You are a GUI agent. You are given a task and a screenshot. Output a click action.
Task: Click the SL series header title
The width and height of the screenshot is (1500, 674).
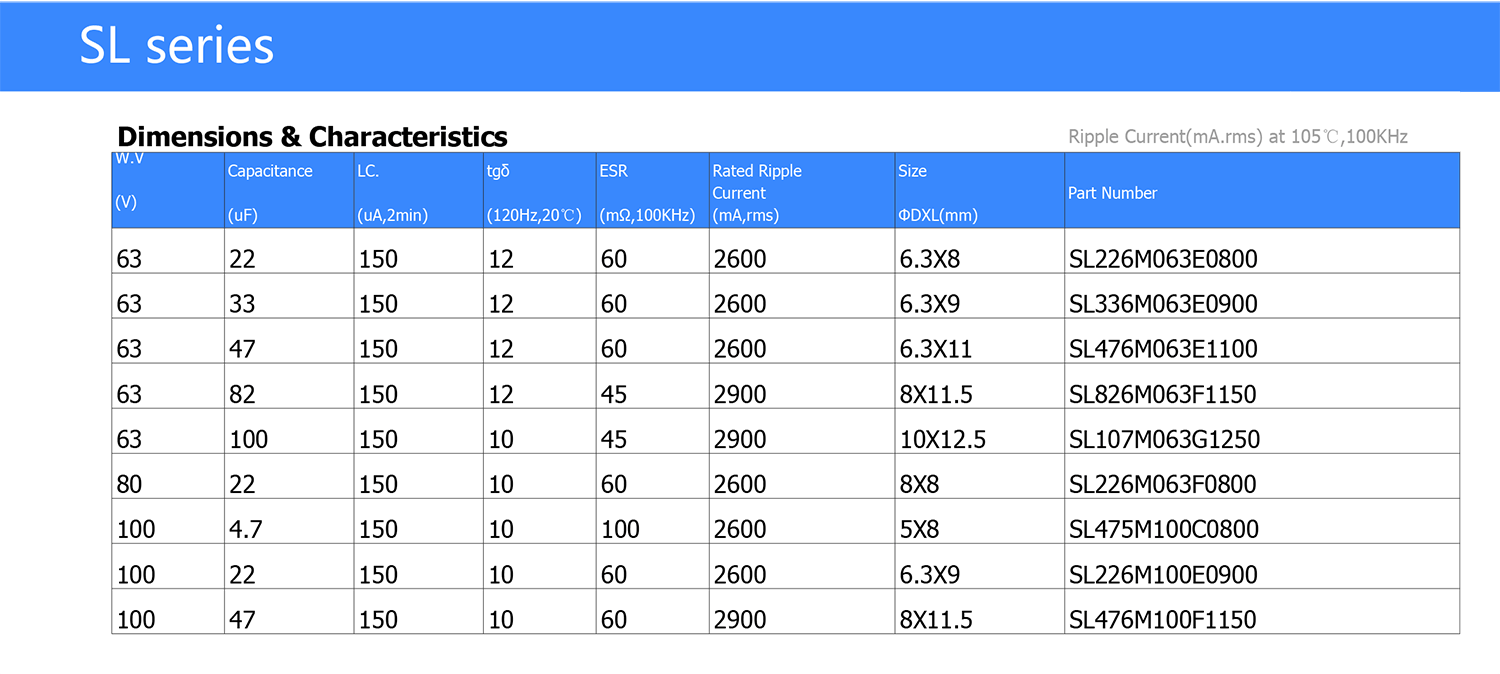point(176,46)
